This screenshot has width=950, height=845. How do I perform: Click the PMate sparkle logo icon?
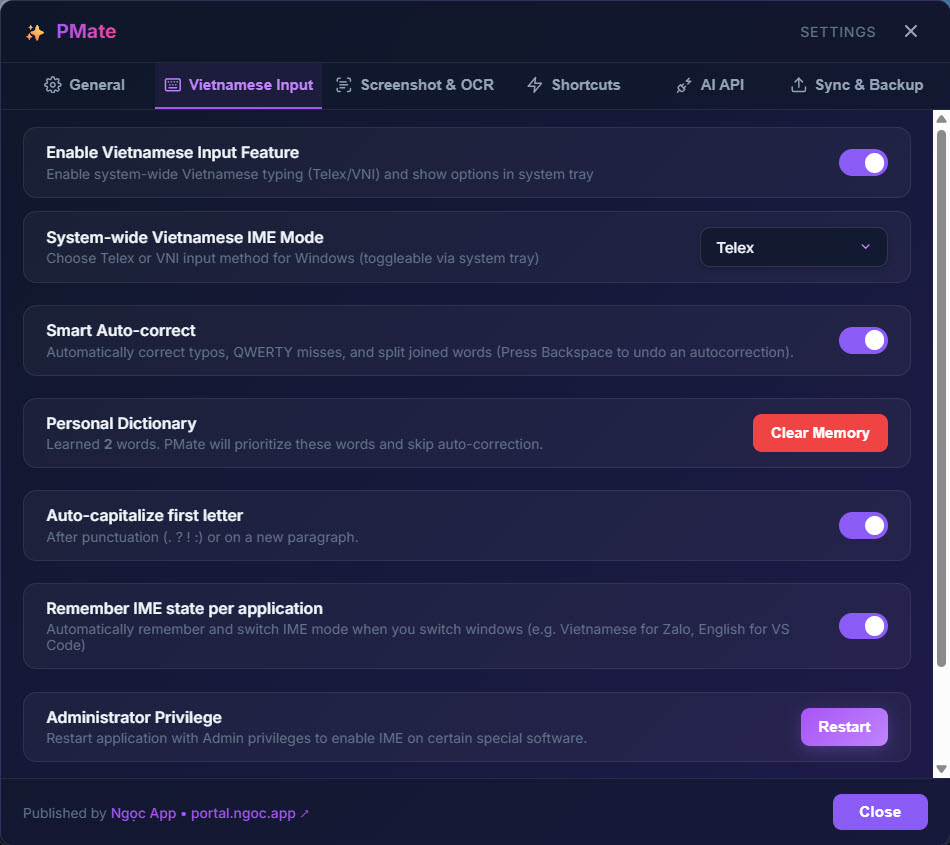pyautogui.click(x=35, y=32)
